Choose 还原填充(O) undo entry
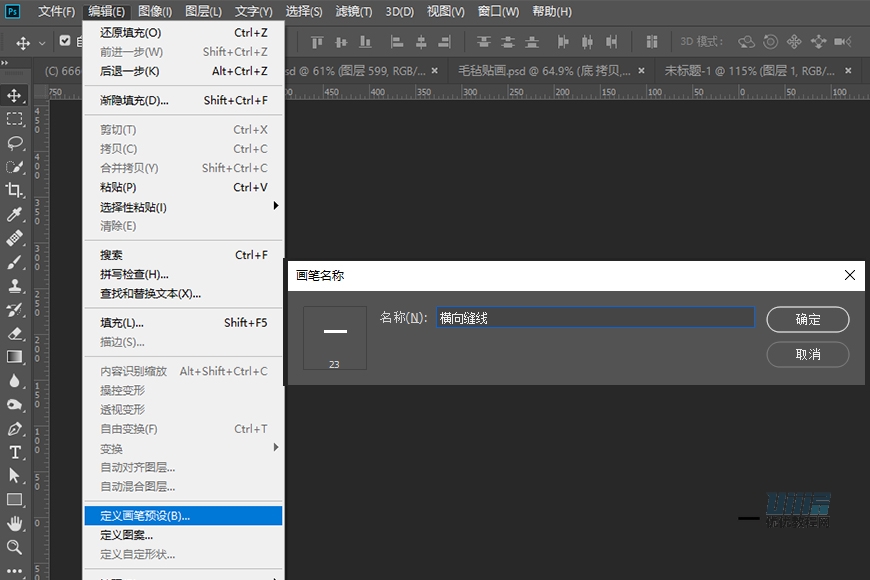 pyautogui.click(x=183, y=33)
